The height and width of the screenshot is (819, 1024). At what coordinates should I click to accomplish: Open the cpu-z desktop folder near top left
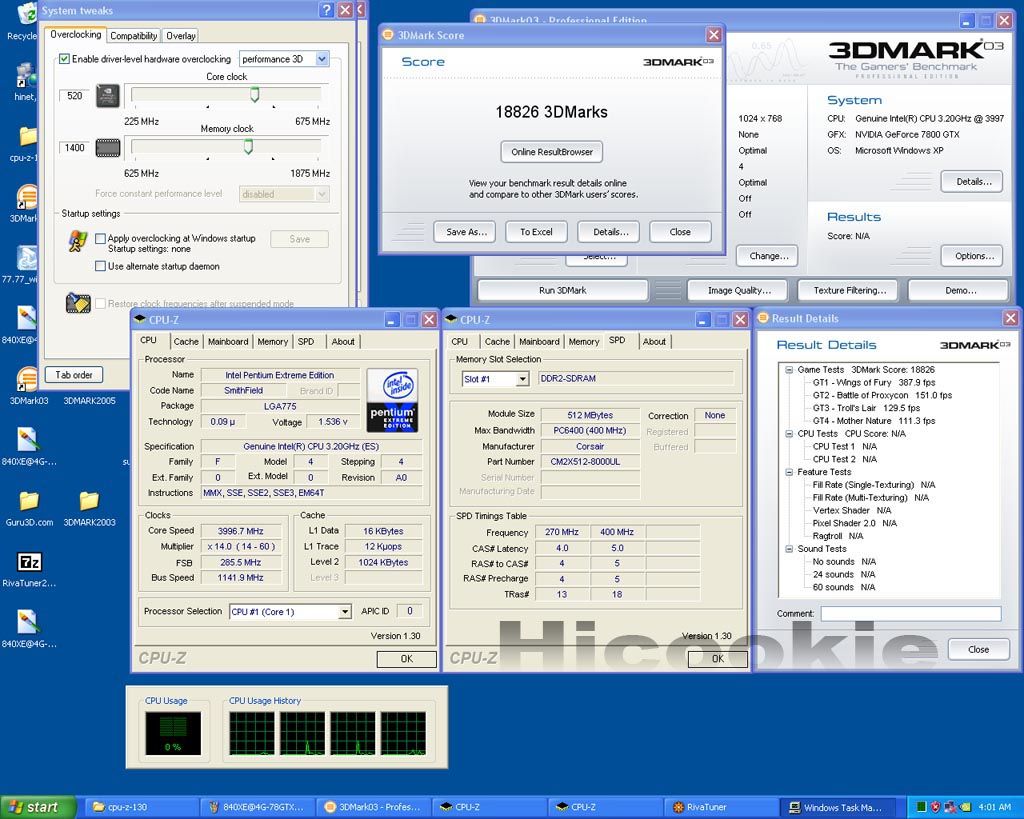tap(27, 136)
